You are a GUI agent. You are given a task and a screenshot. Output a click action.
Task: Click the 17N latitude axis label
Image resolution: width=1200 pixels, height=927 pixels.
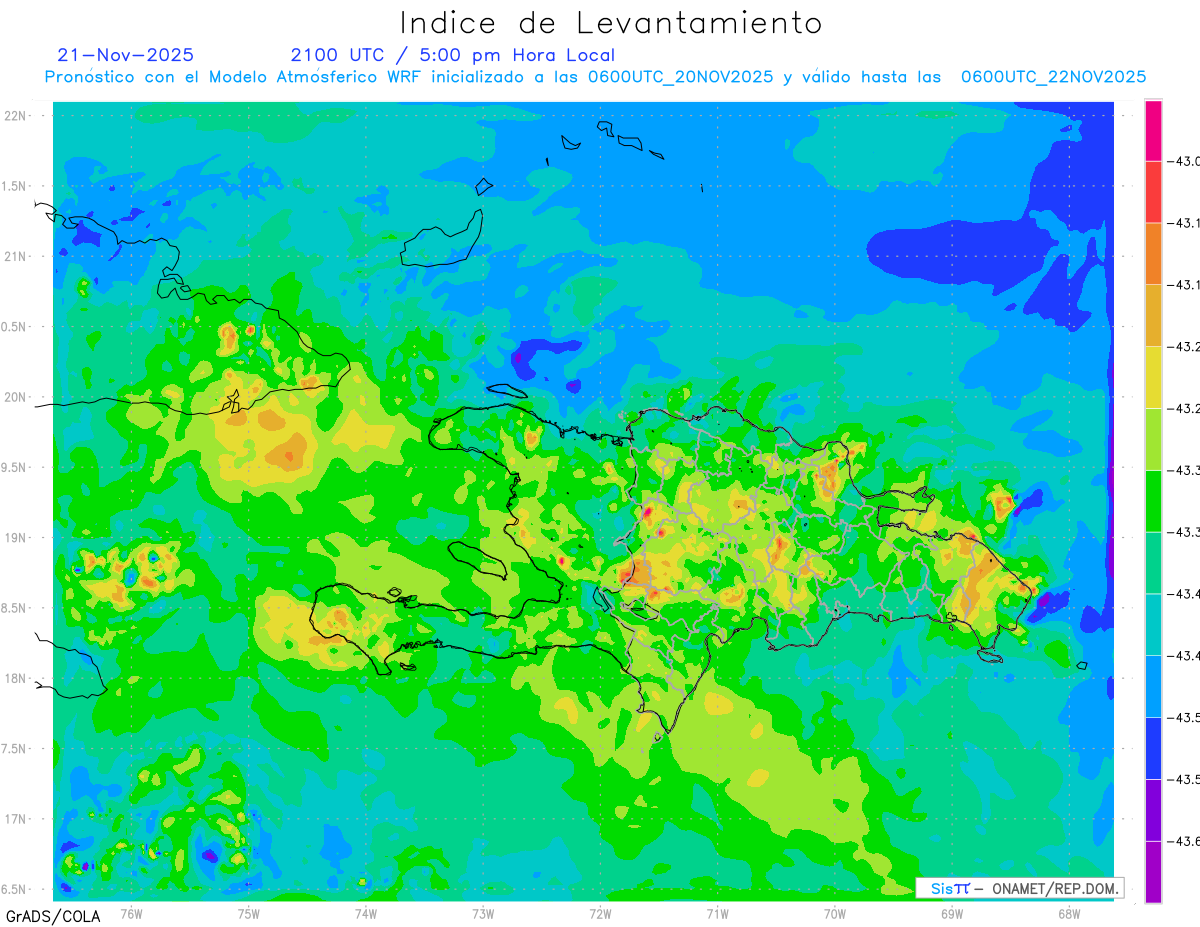click(x=15, y=819)
